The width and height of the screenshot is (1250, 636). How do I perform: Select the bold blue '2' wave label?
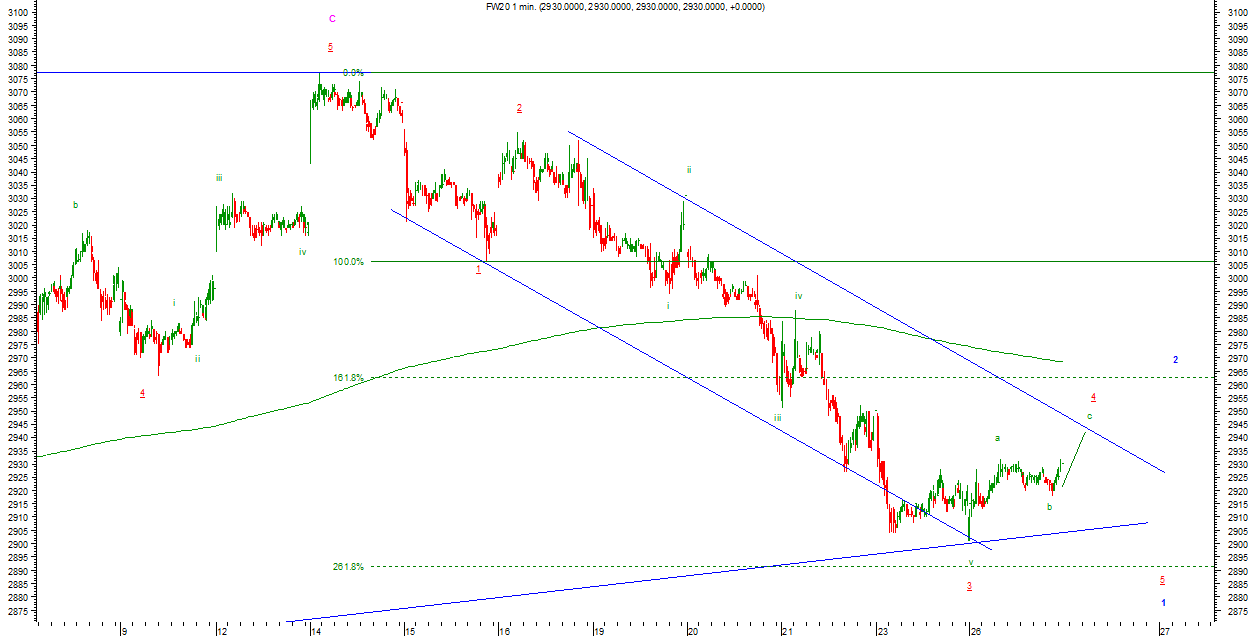pyautogui.click(x=1175, y=359)
